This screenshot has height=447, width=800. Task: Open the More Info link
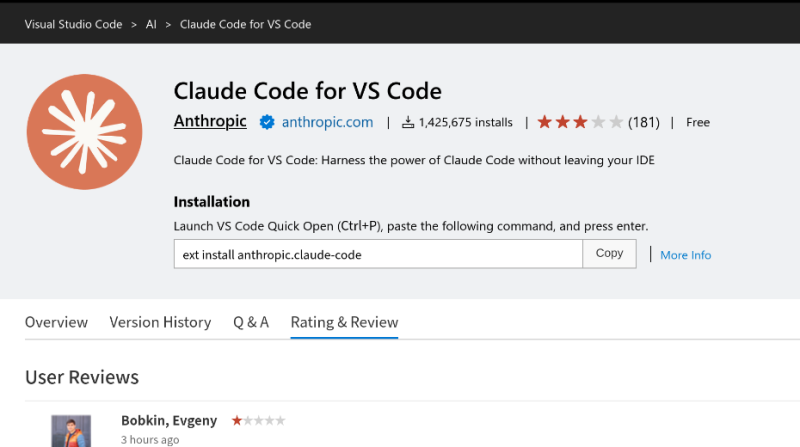point(685,255)
